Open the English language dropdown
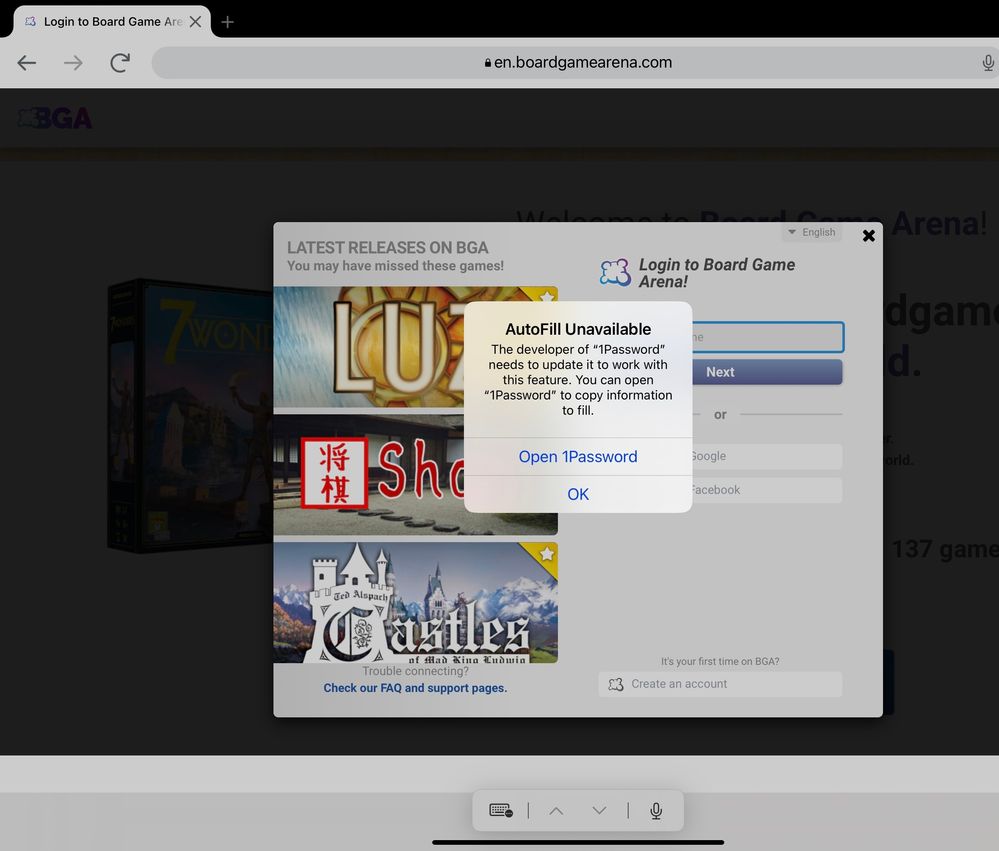Image resolution: width=999 pixels, height=851 pixels. pyautogui.click(x=812, y=232)
